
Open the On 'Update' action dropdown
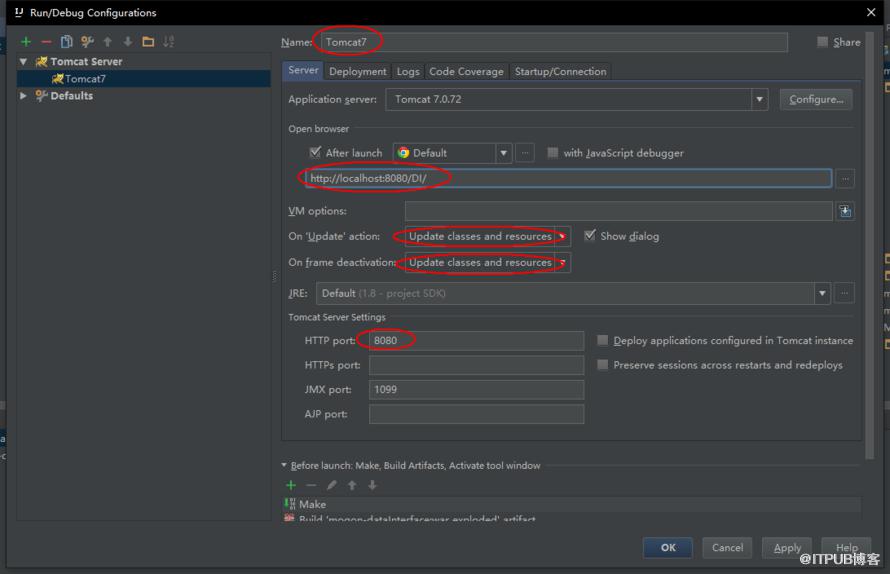click(562, 236)
